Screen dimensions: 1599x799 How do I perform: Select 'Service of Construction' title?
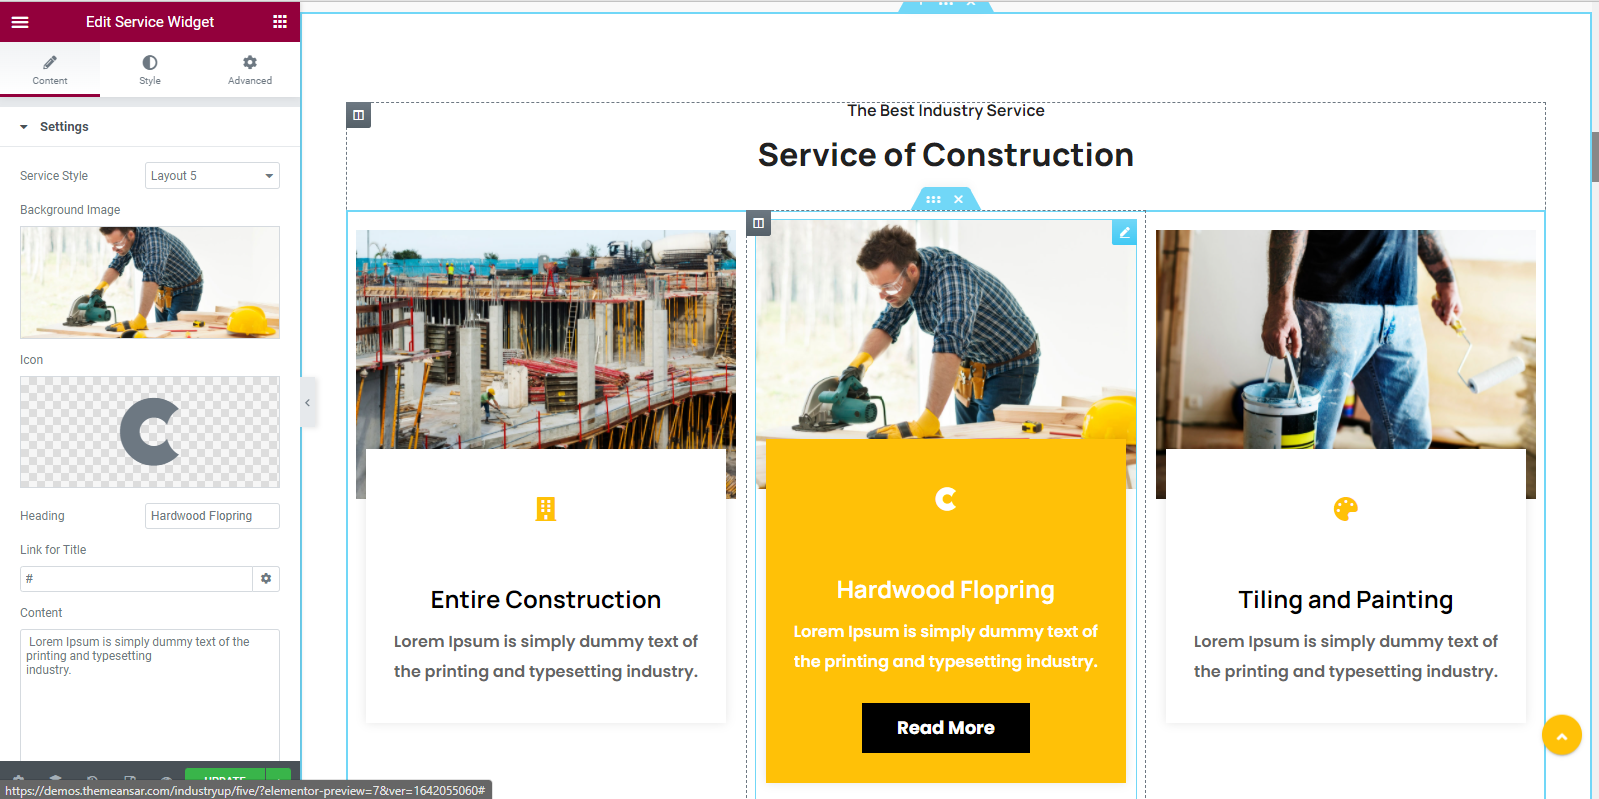pos(946,155)
